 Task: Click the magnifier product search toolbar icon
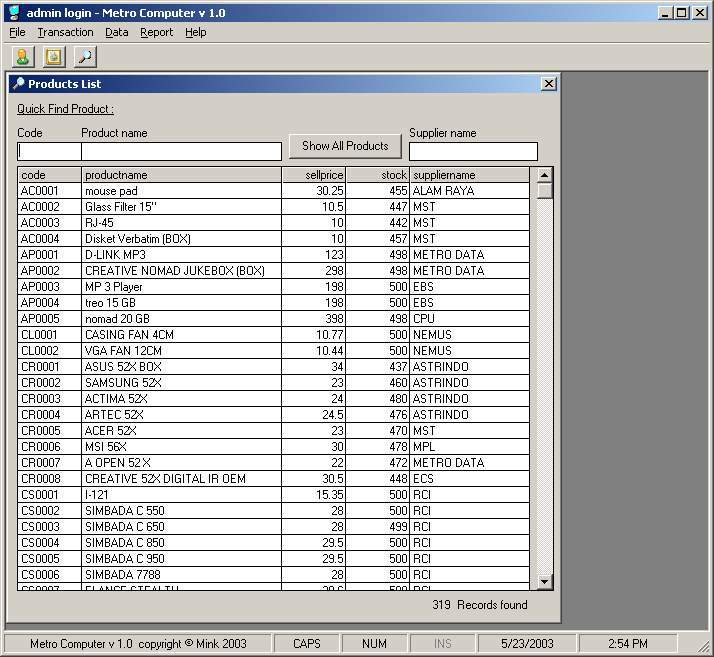click(x=85, y=57)
